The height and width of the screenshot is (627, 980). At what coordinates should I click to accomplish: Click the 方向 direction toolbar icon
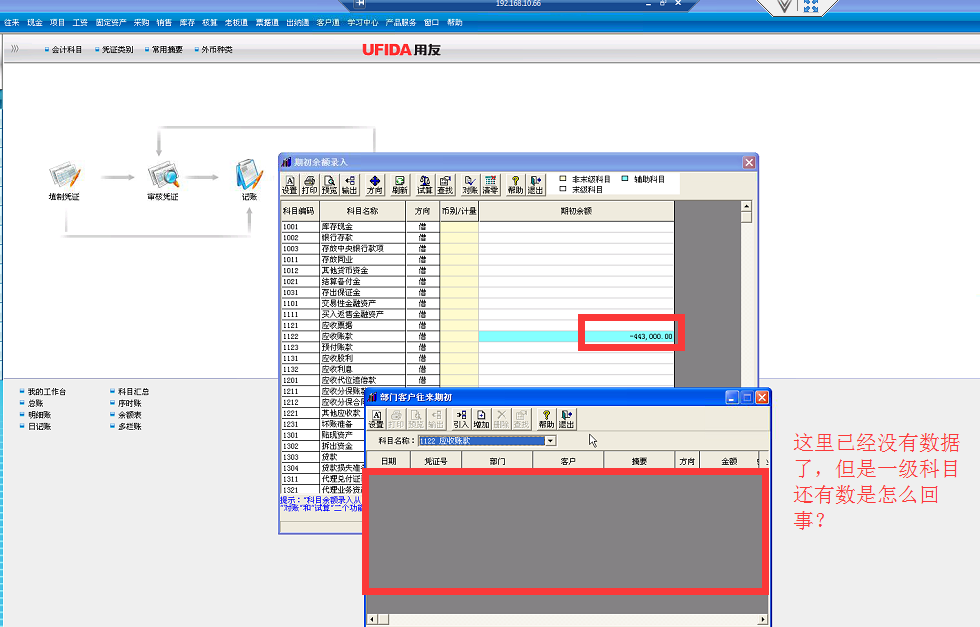click(375, 184)
